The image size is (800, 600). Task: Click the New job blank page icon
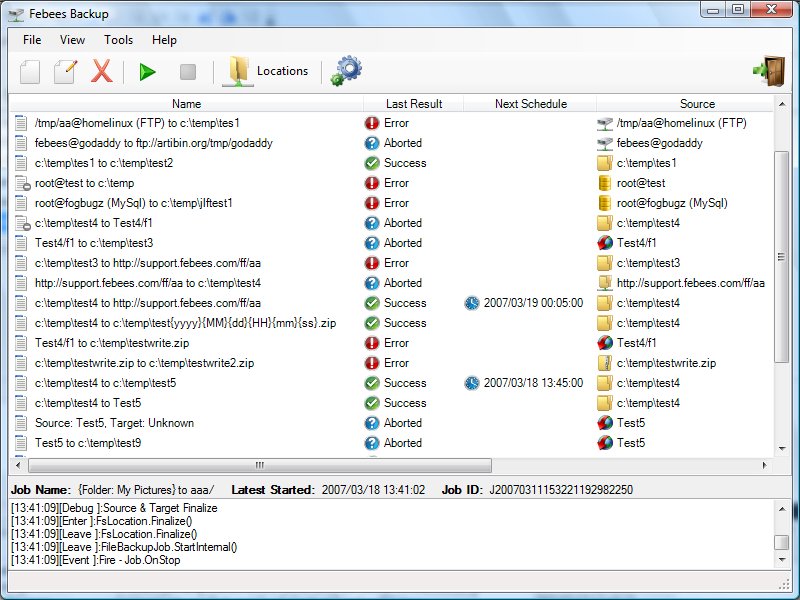tap(31, 71)
